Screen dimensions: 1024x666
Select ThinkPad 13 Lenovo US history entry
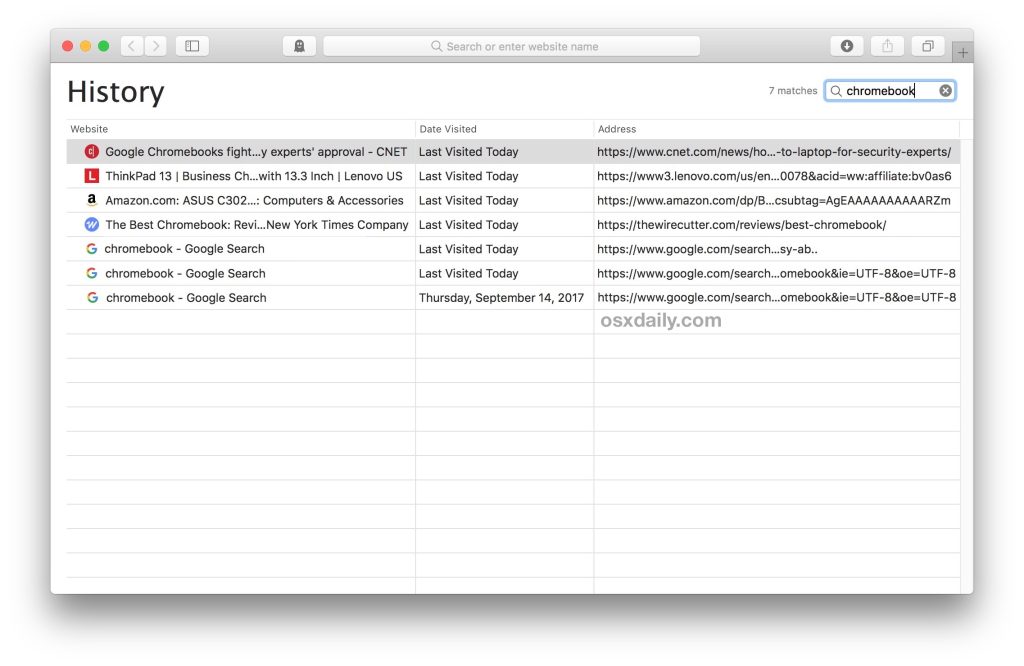pos(513,176)
